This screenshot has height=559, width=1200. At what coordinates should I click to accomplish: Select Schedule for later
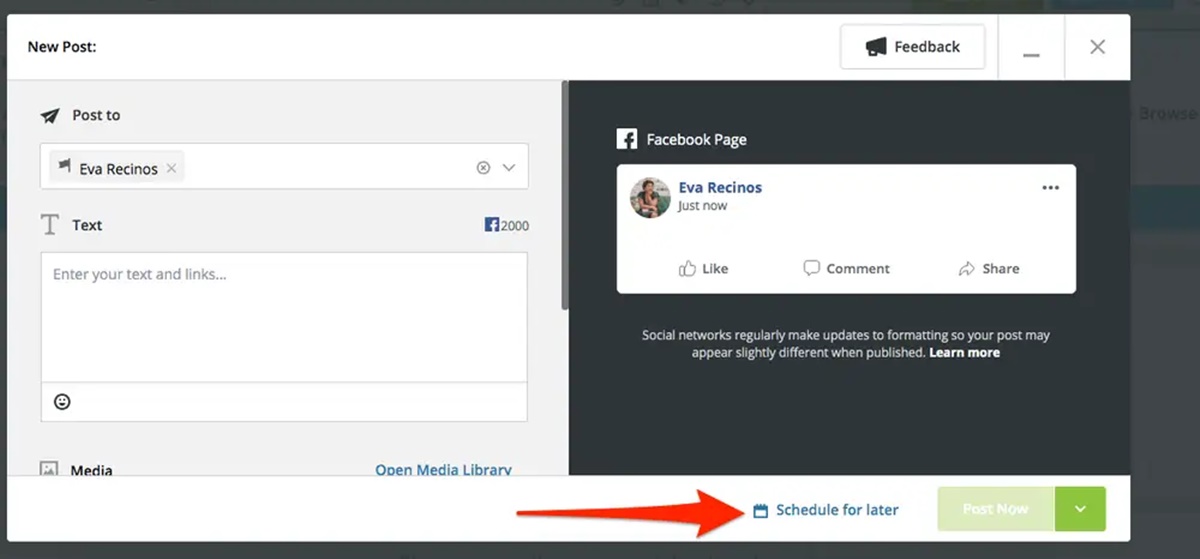pyautogui.click(x=837, y=510)
